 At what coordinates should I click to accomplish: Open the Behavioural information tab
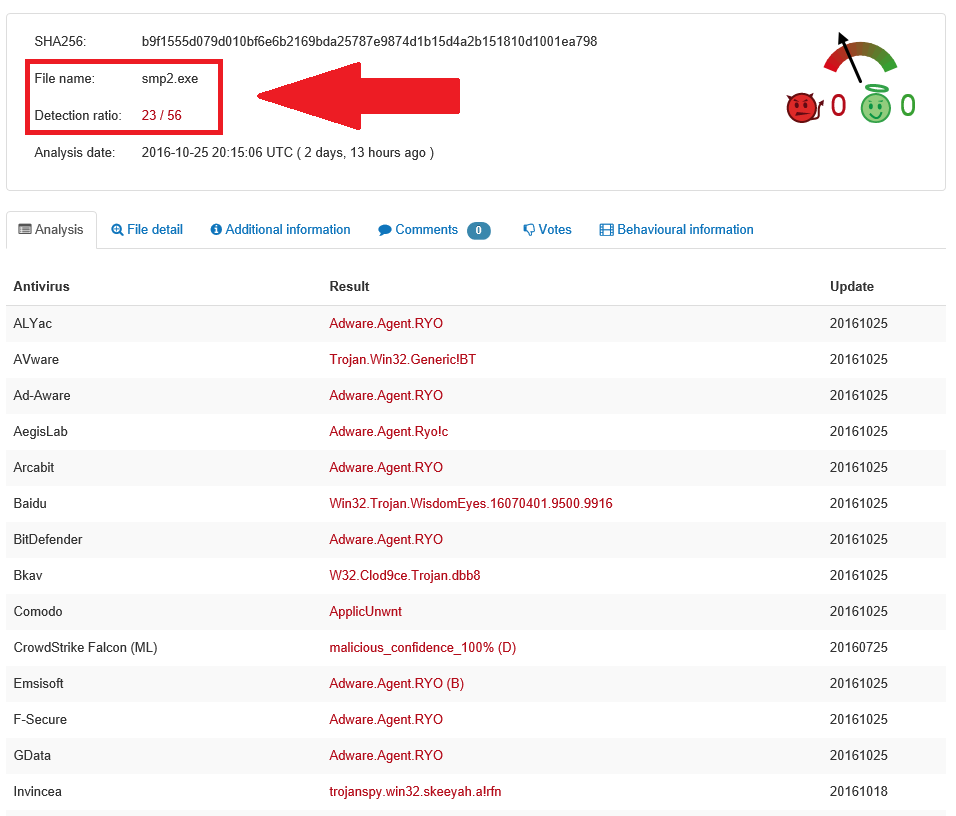685,230
